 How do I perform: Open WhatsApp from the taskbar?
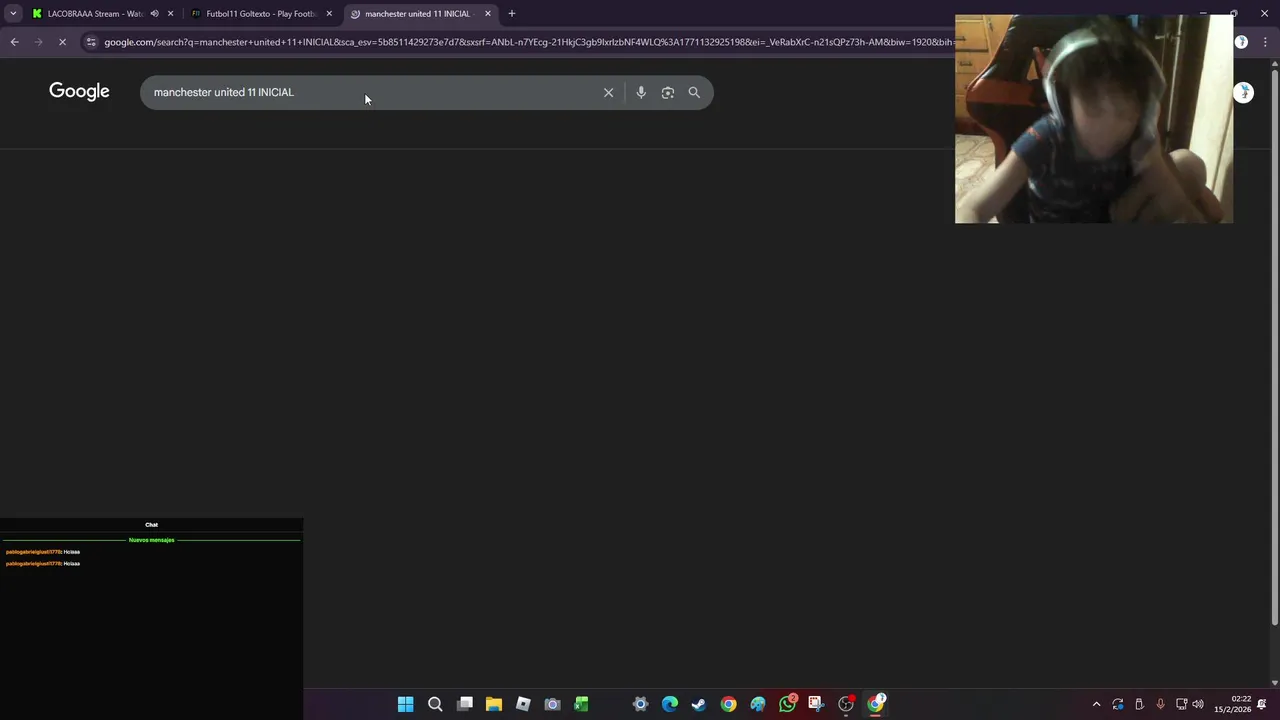click(x=788, y=704)
